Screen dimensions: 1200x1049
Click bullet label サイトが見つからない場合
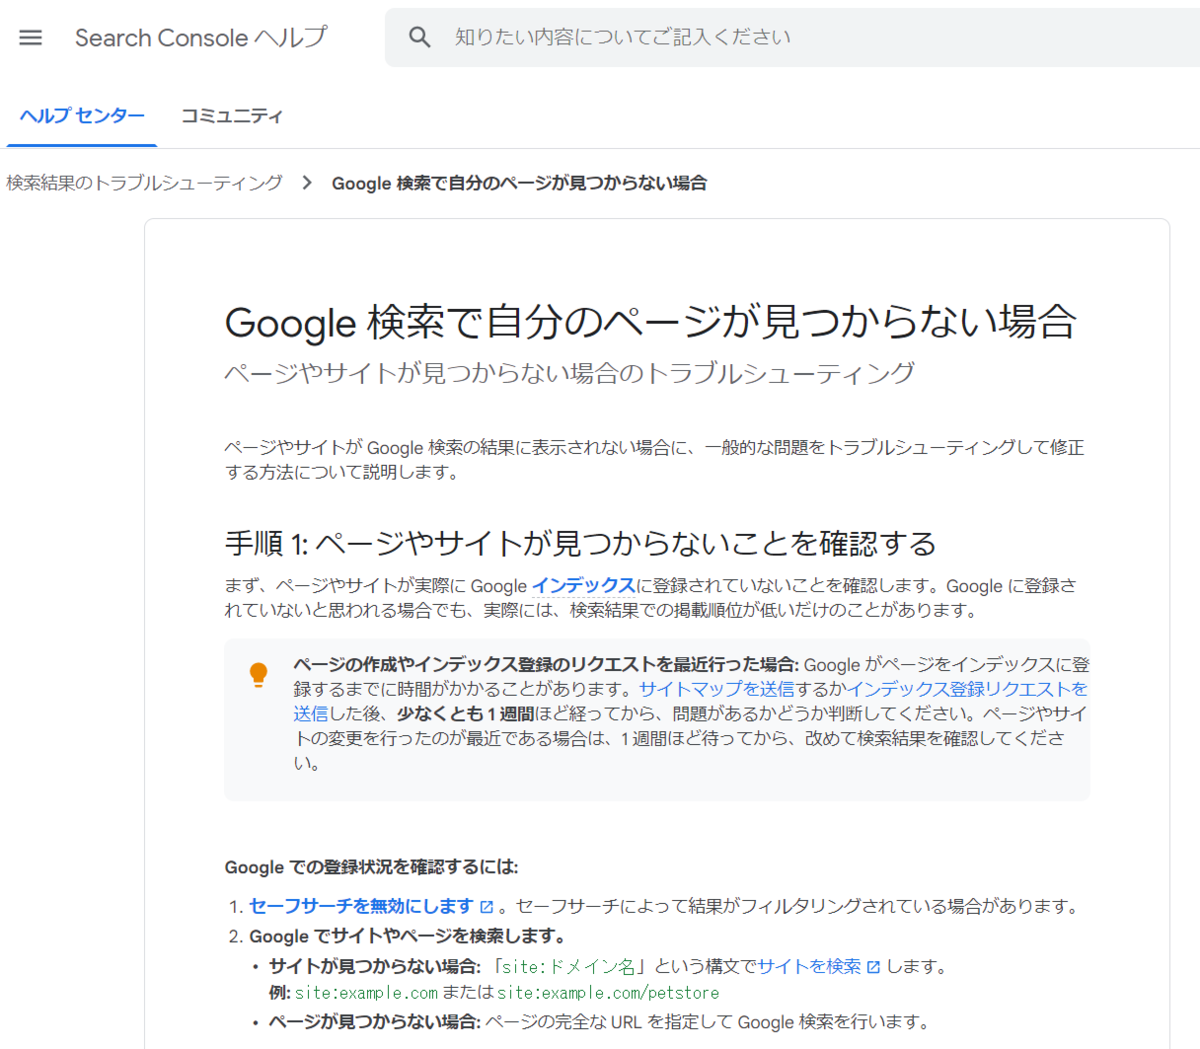point(375,966)
